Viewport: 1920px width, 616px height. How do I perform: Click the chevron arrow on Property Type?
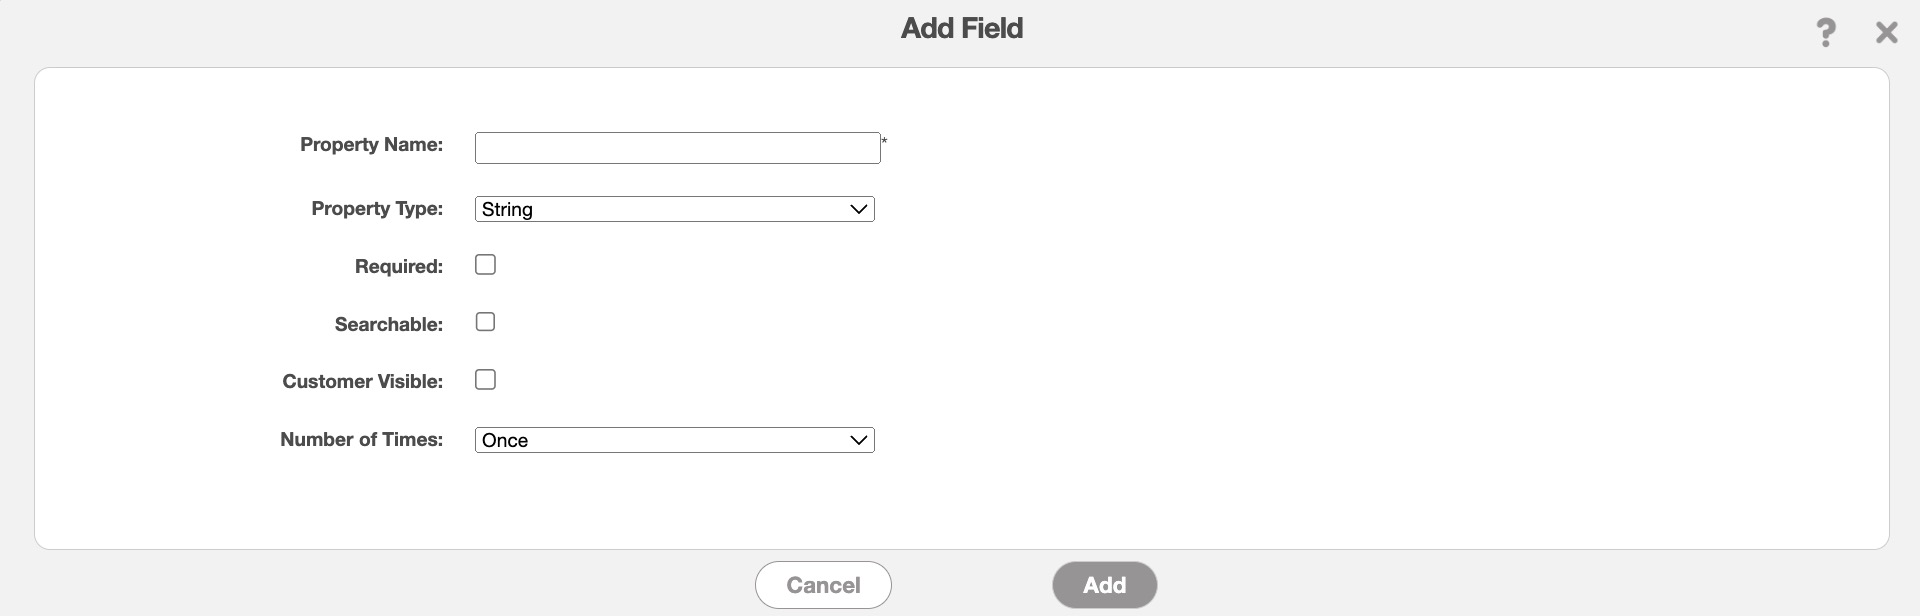point(858,209)
